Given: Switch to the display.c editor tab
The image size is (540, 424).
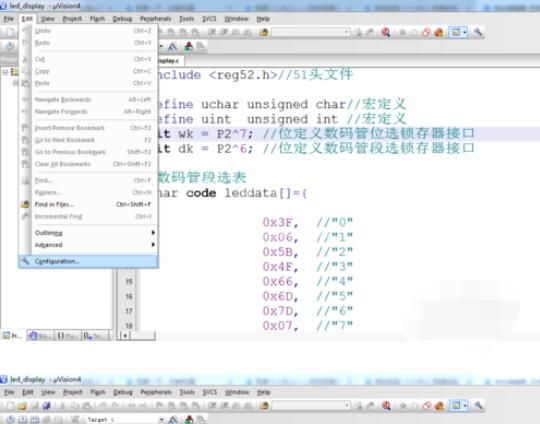Looking at the screenshot, I should 170,61.
